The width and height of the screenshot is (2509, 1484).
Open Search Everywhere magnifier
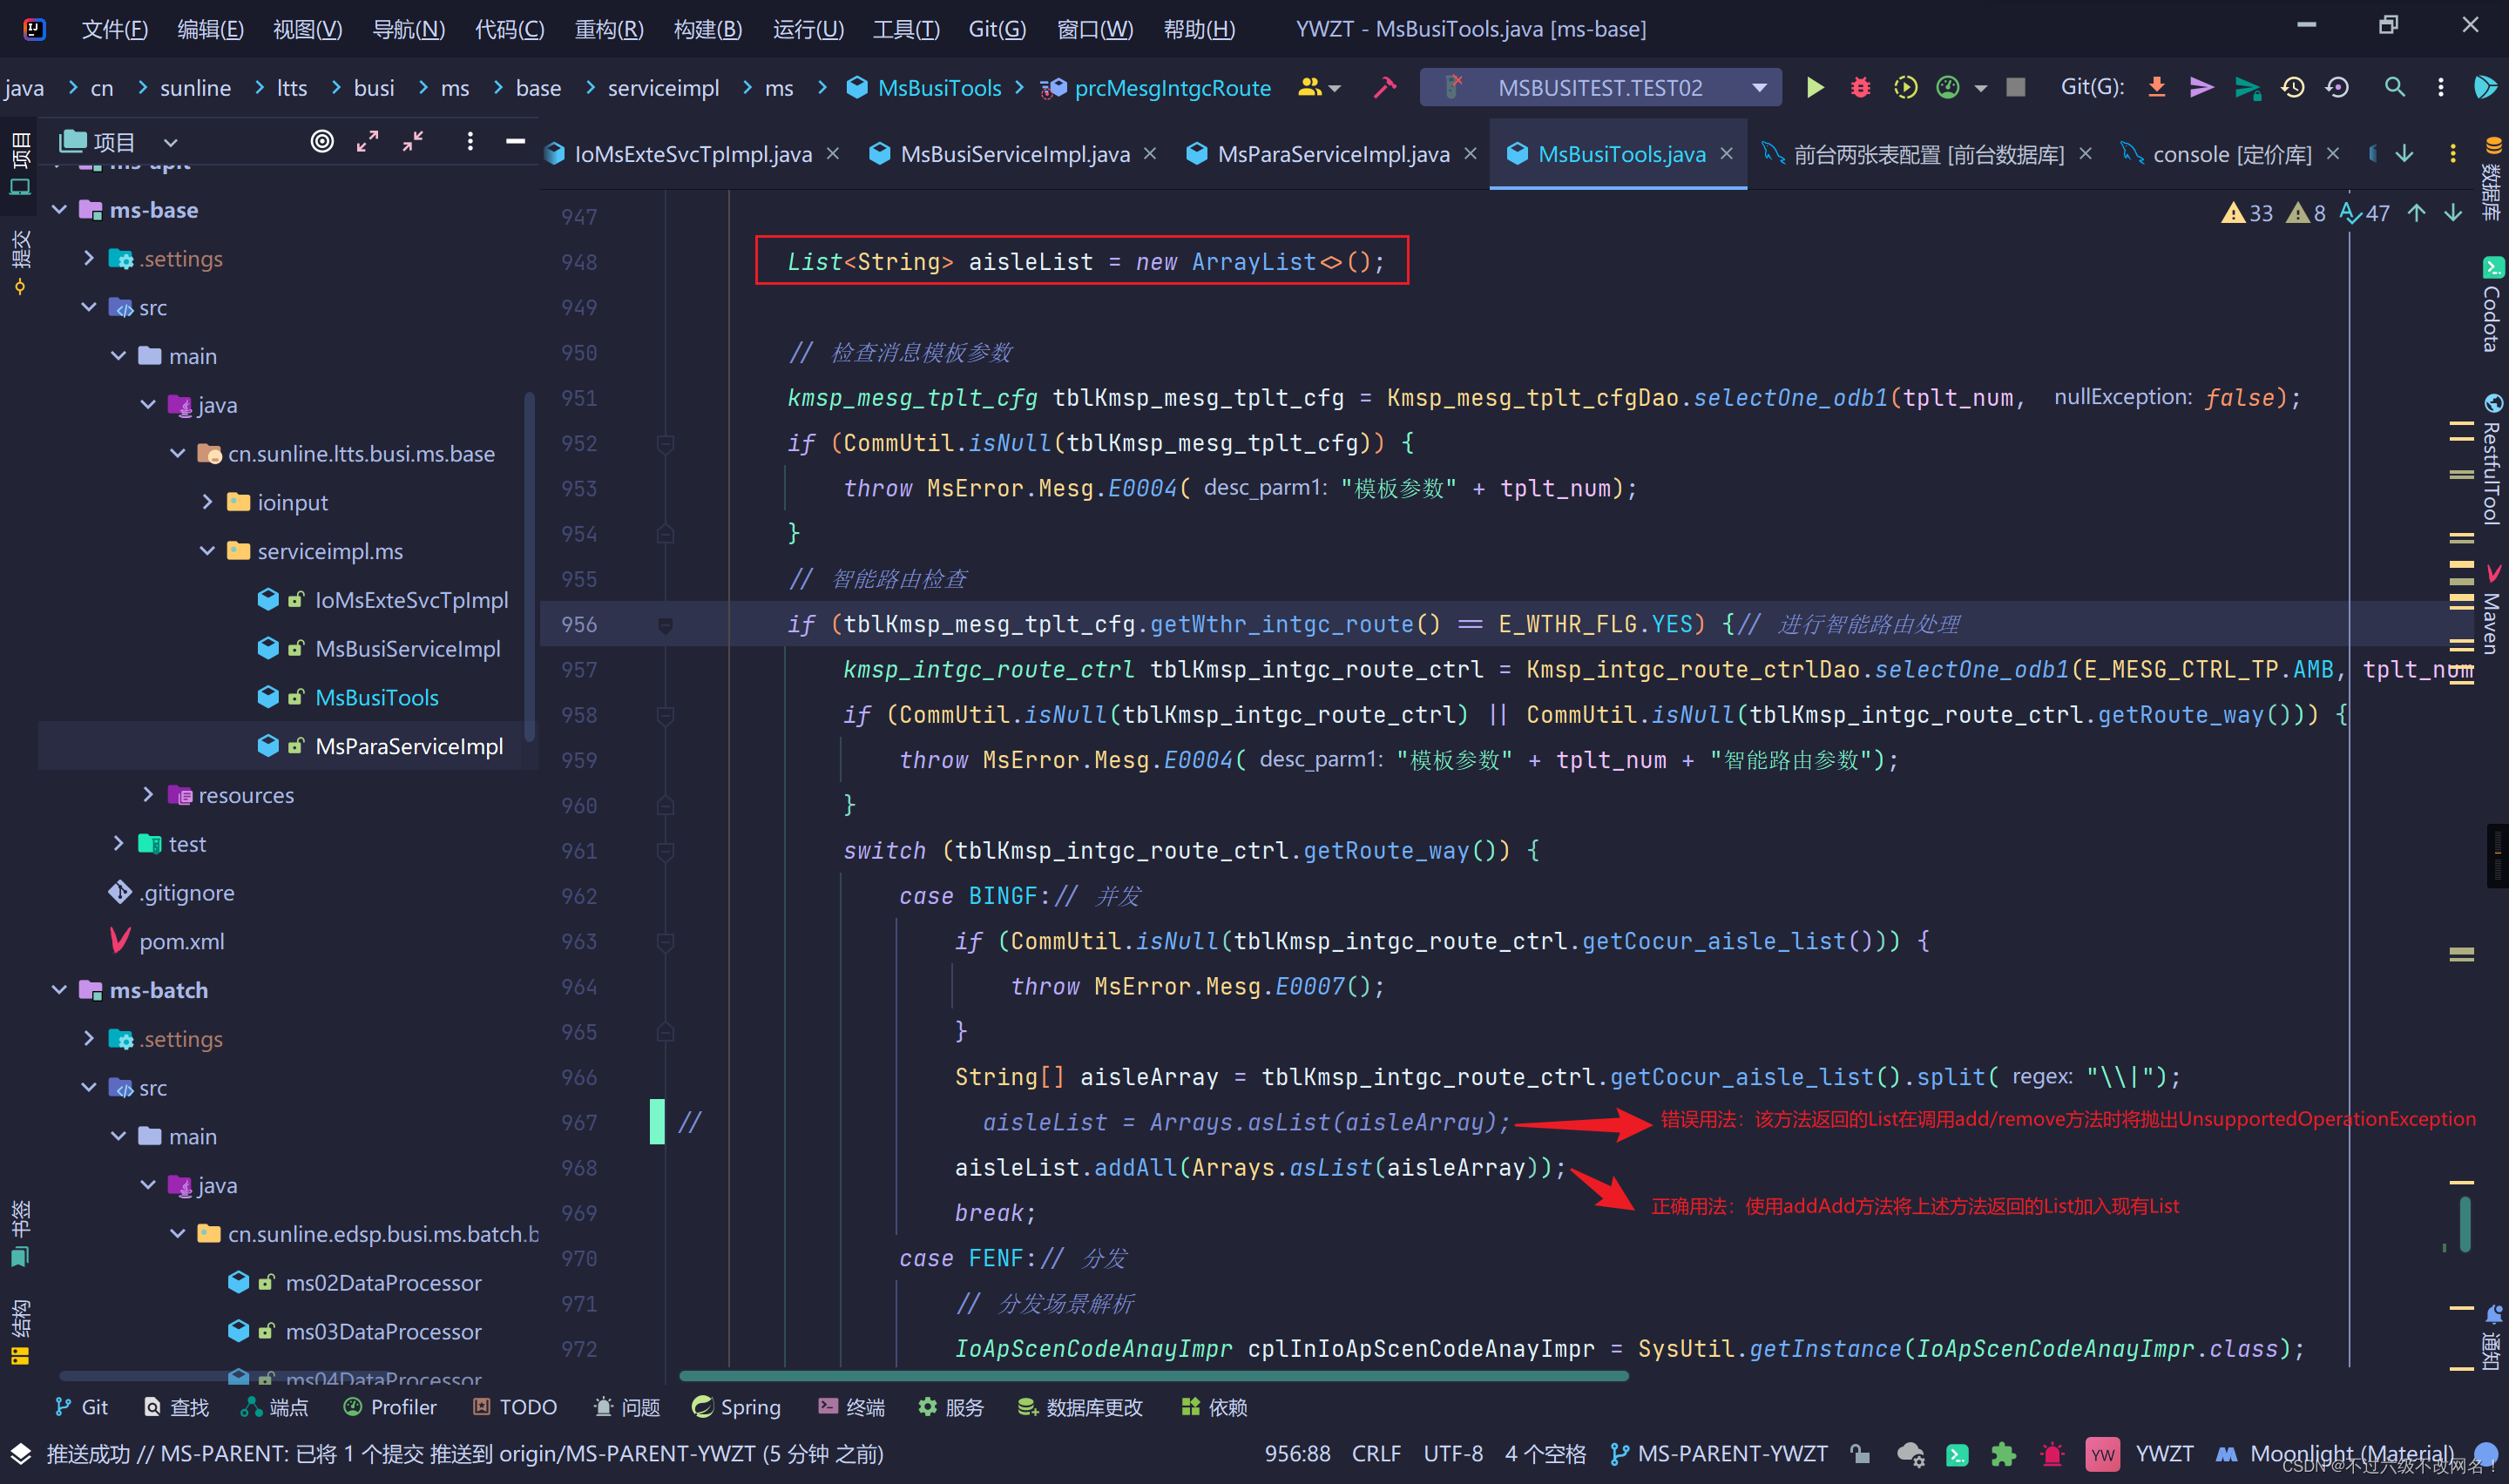[x=2394, y=88]
